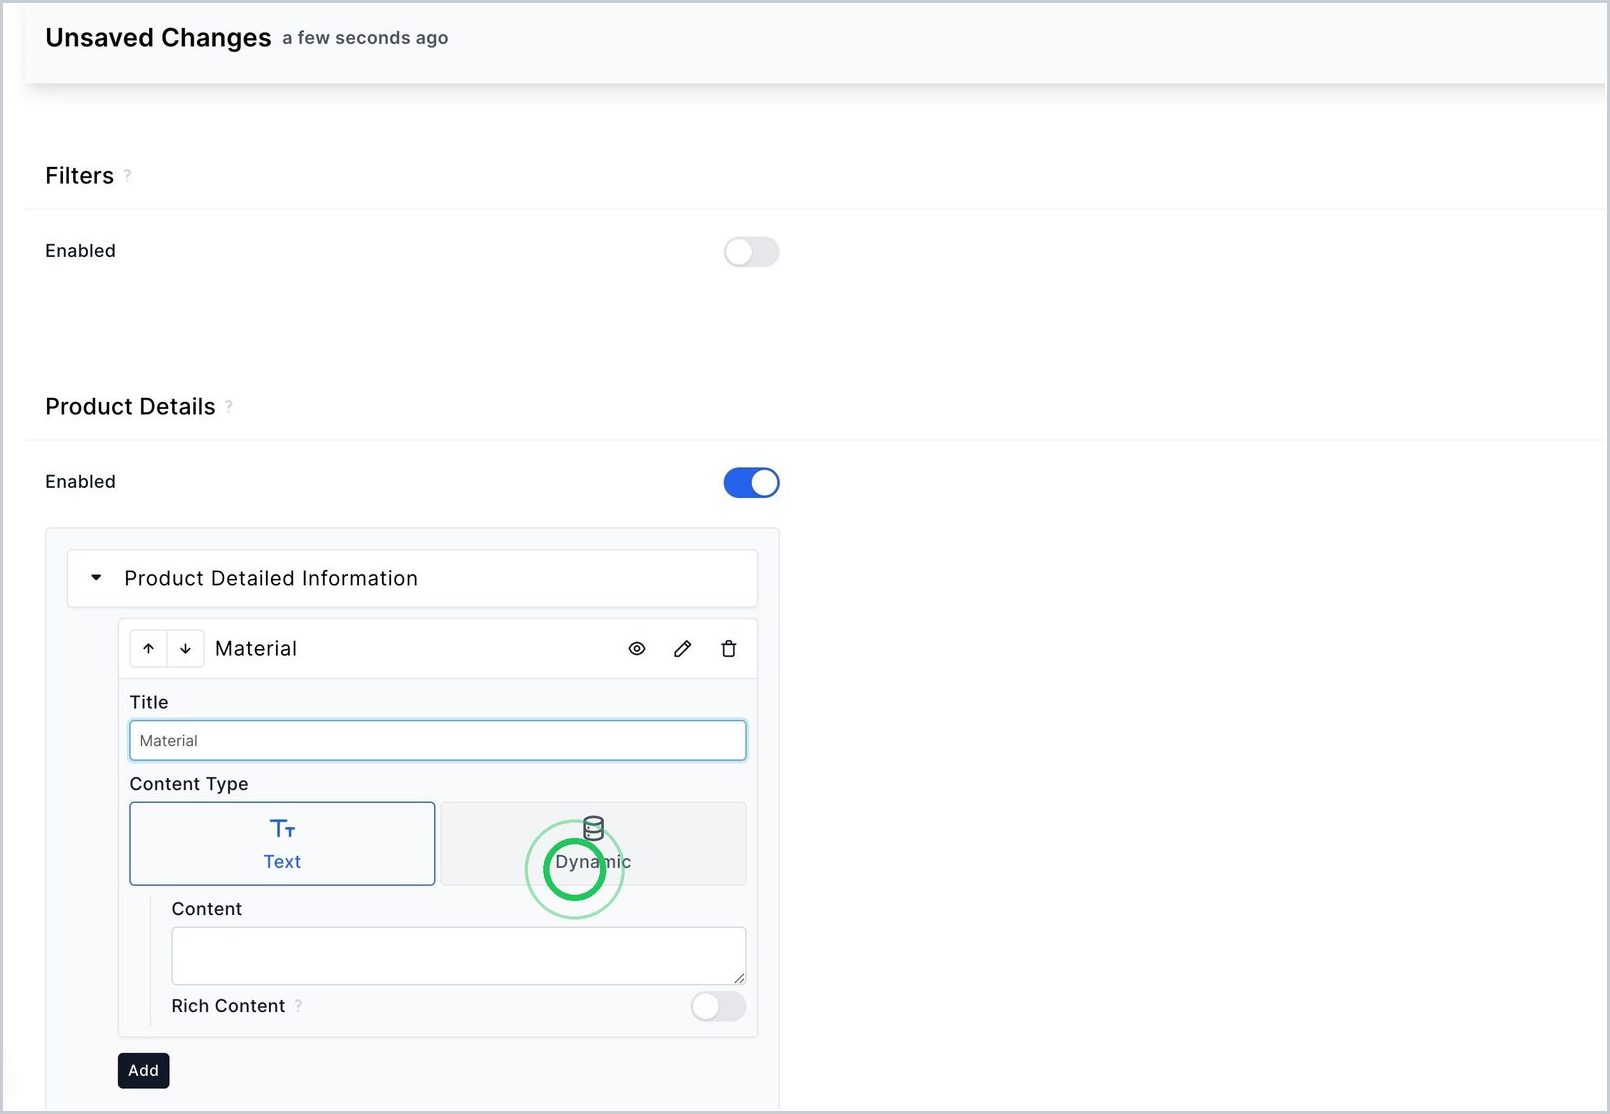Select the Text content type
Screen dimensions: 1610x1114
click(x=282, y=844)
